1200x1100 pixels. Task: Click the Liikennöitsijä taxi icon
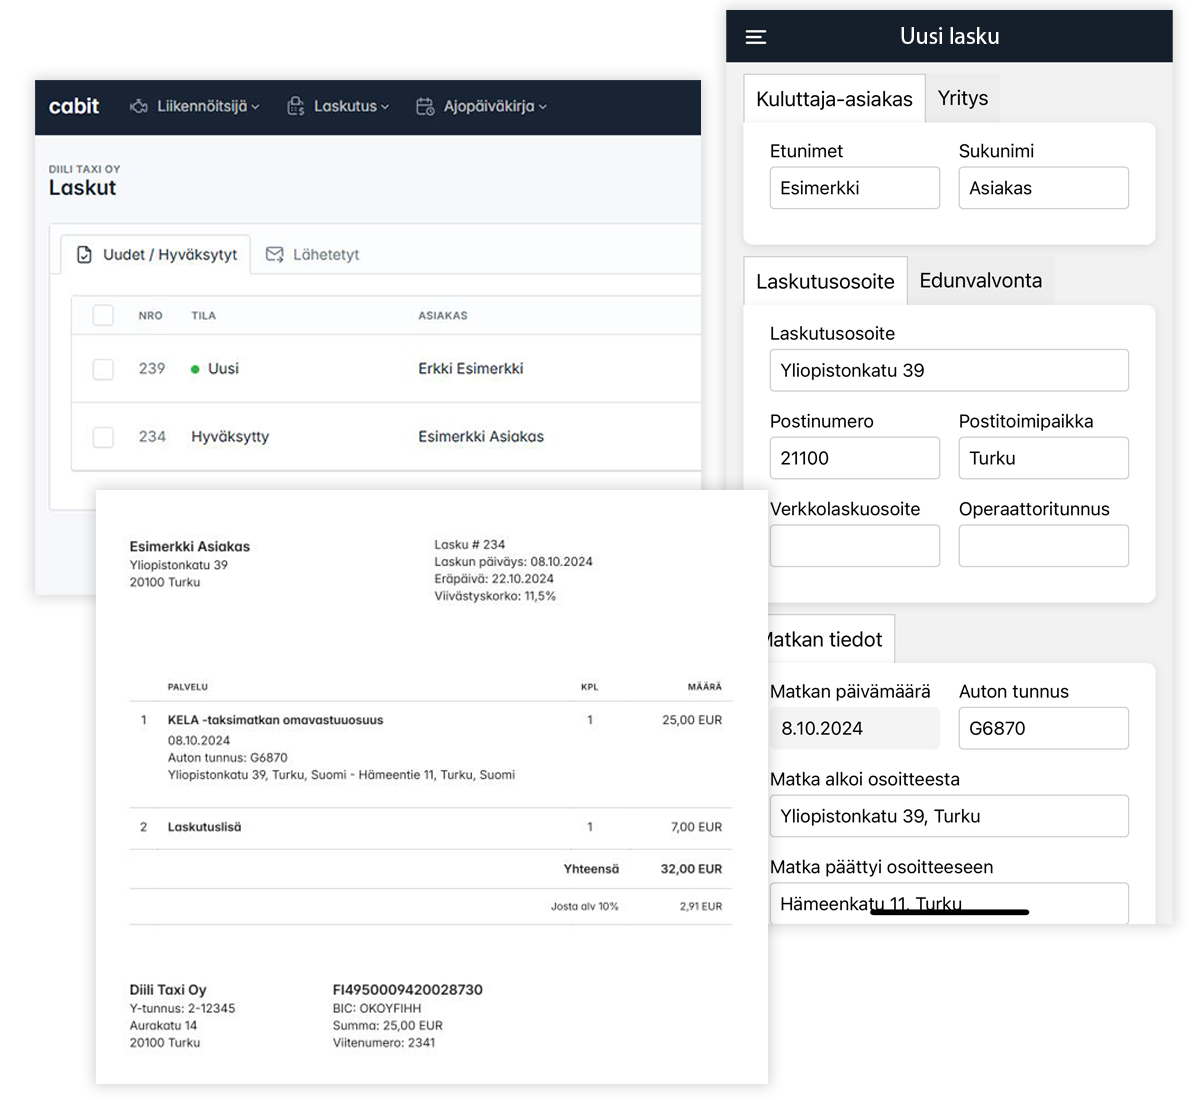(x=139, y=106)
